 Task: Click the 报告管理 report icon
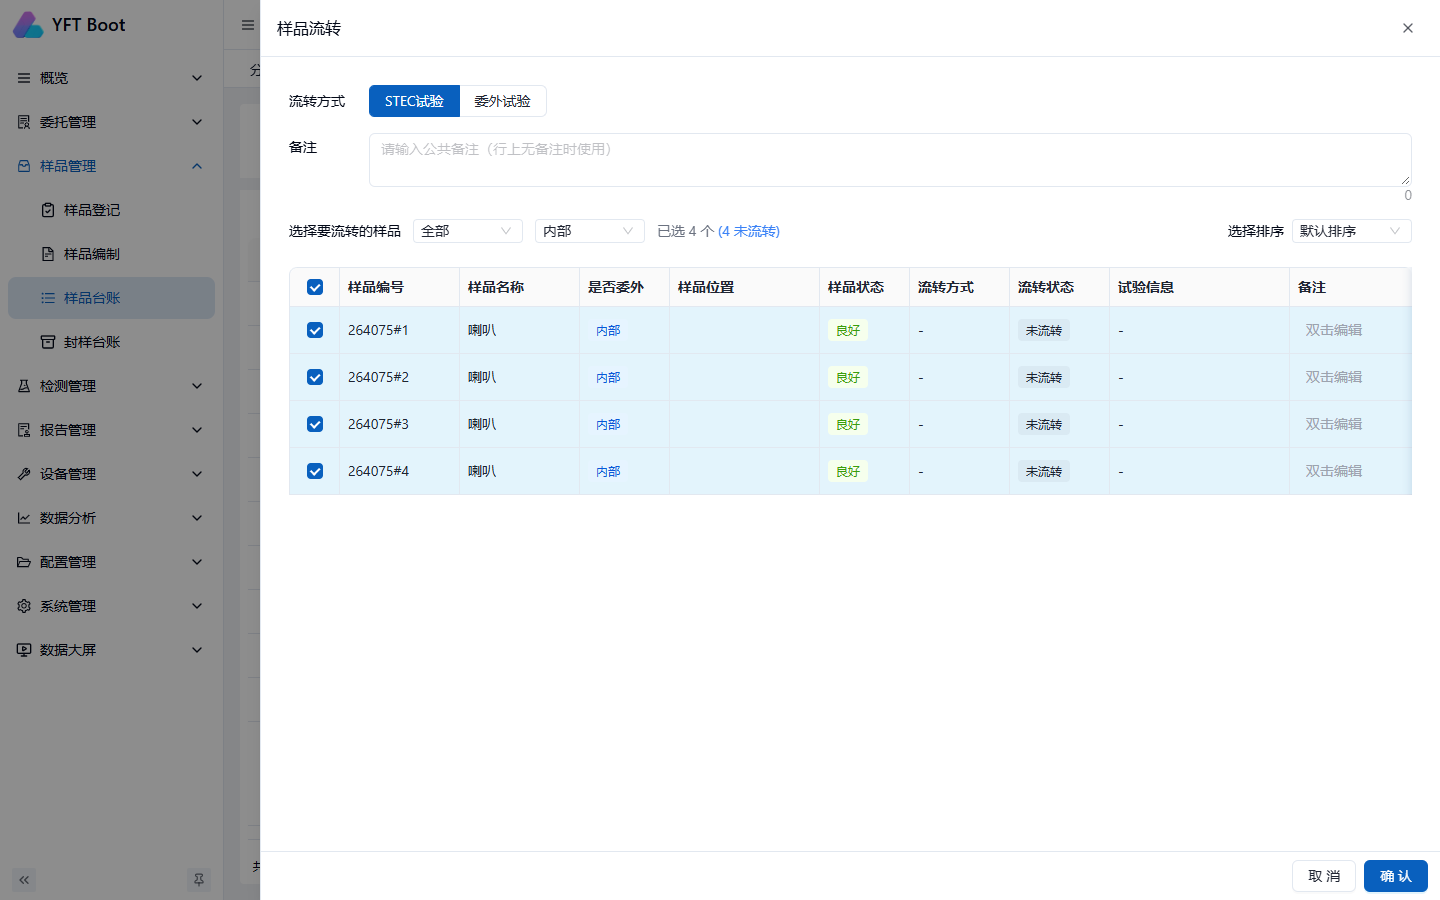24,430
